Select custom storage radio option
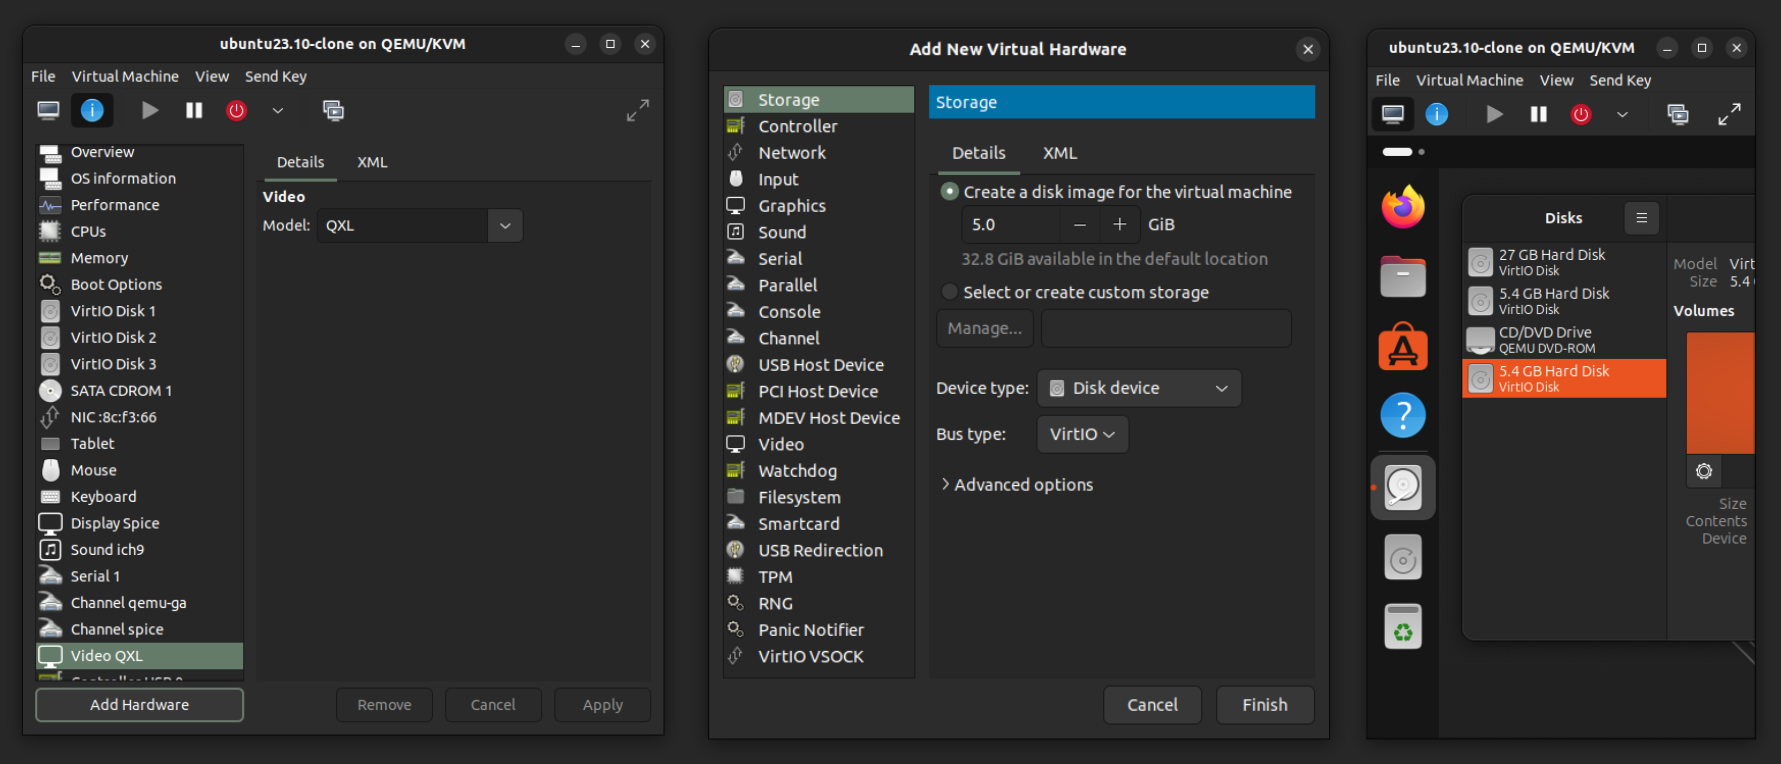Screen dimensions: 1781x764 [950, 292]
